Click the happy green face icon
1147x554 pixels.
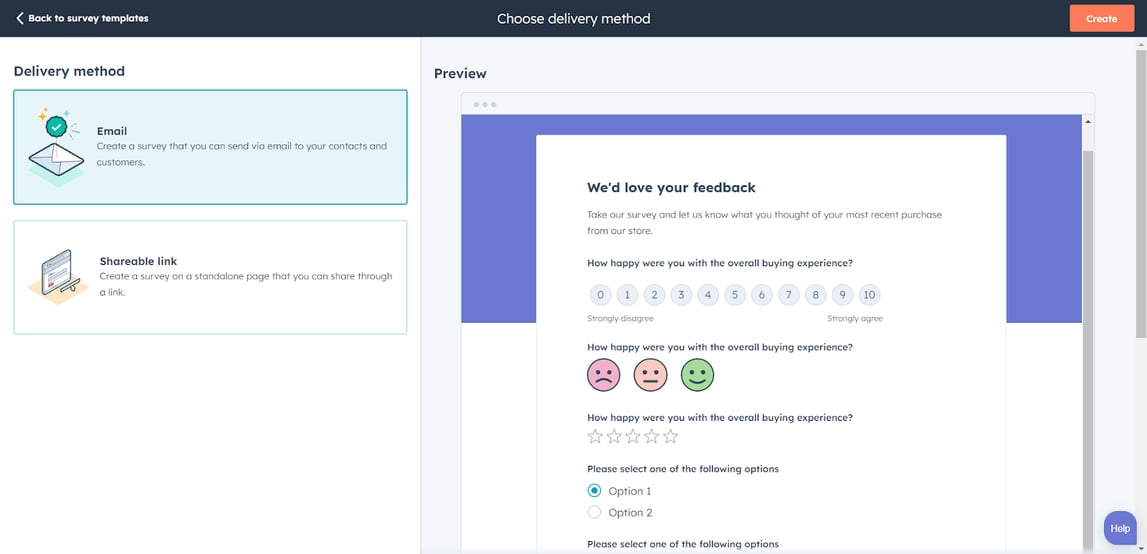[x=697, y=375]
